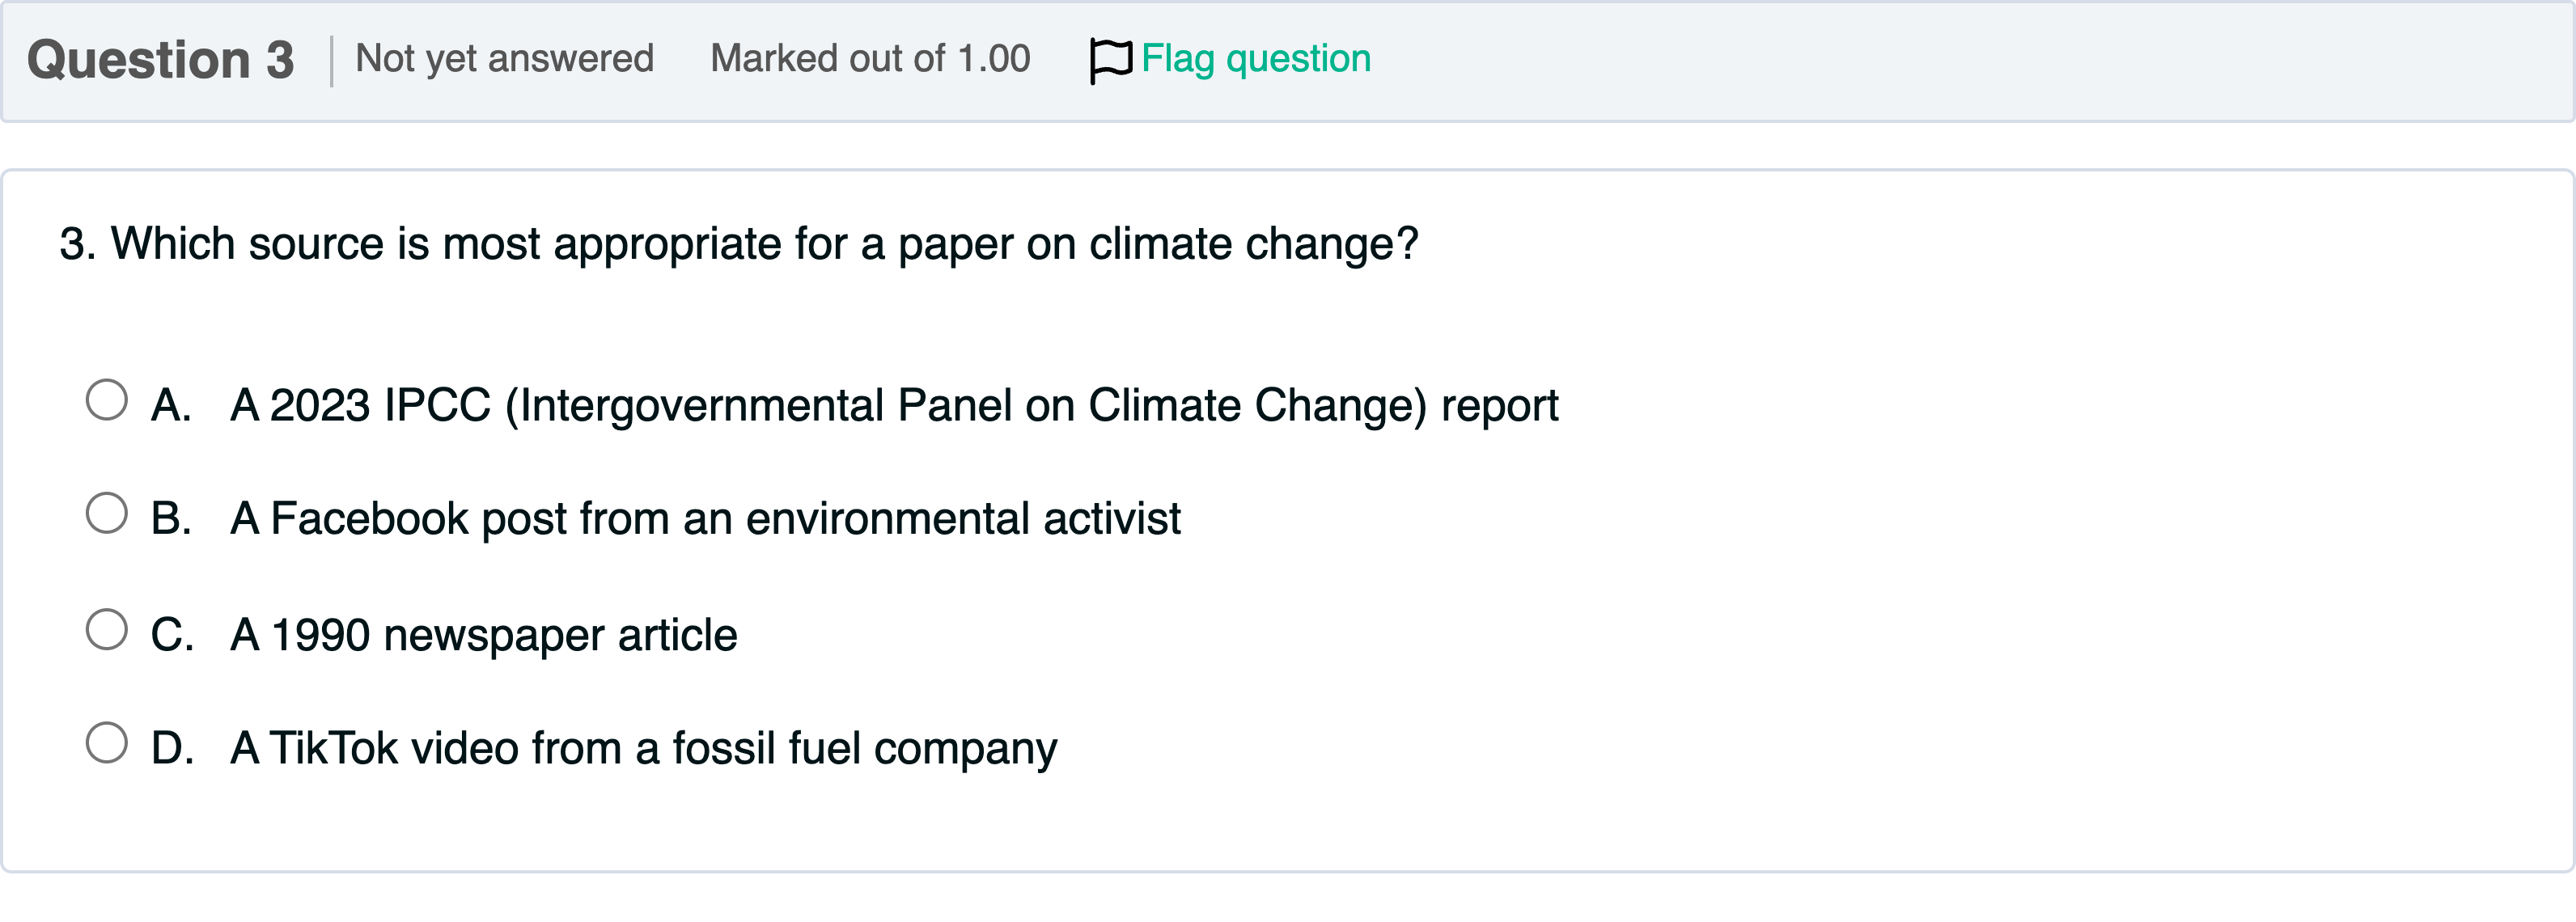Pick the radio button for option D
This screenshot has width=2576, height=922.
click(x=107, y=743)
